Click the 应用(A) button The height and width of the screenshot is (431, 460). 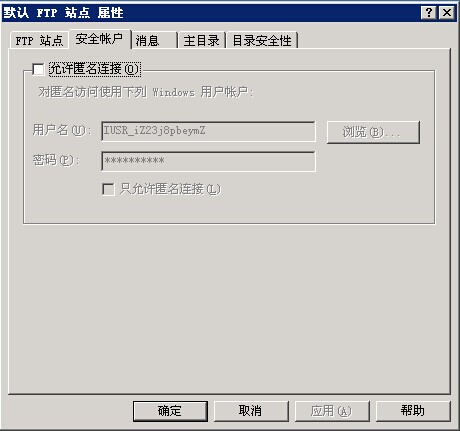[332, 411]
